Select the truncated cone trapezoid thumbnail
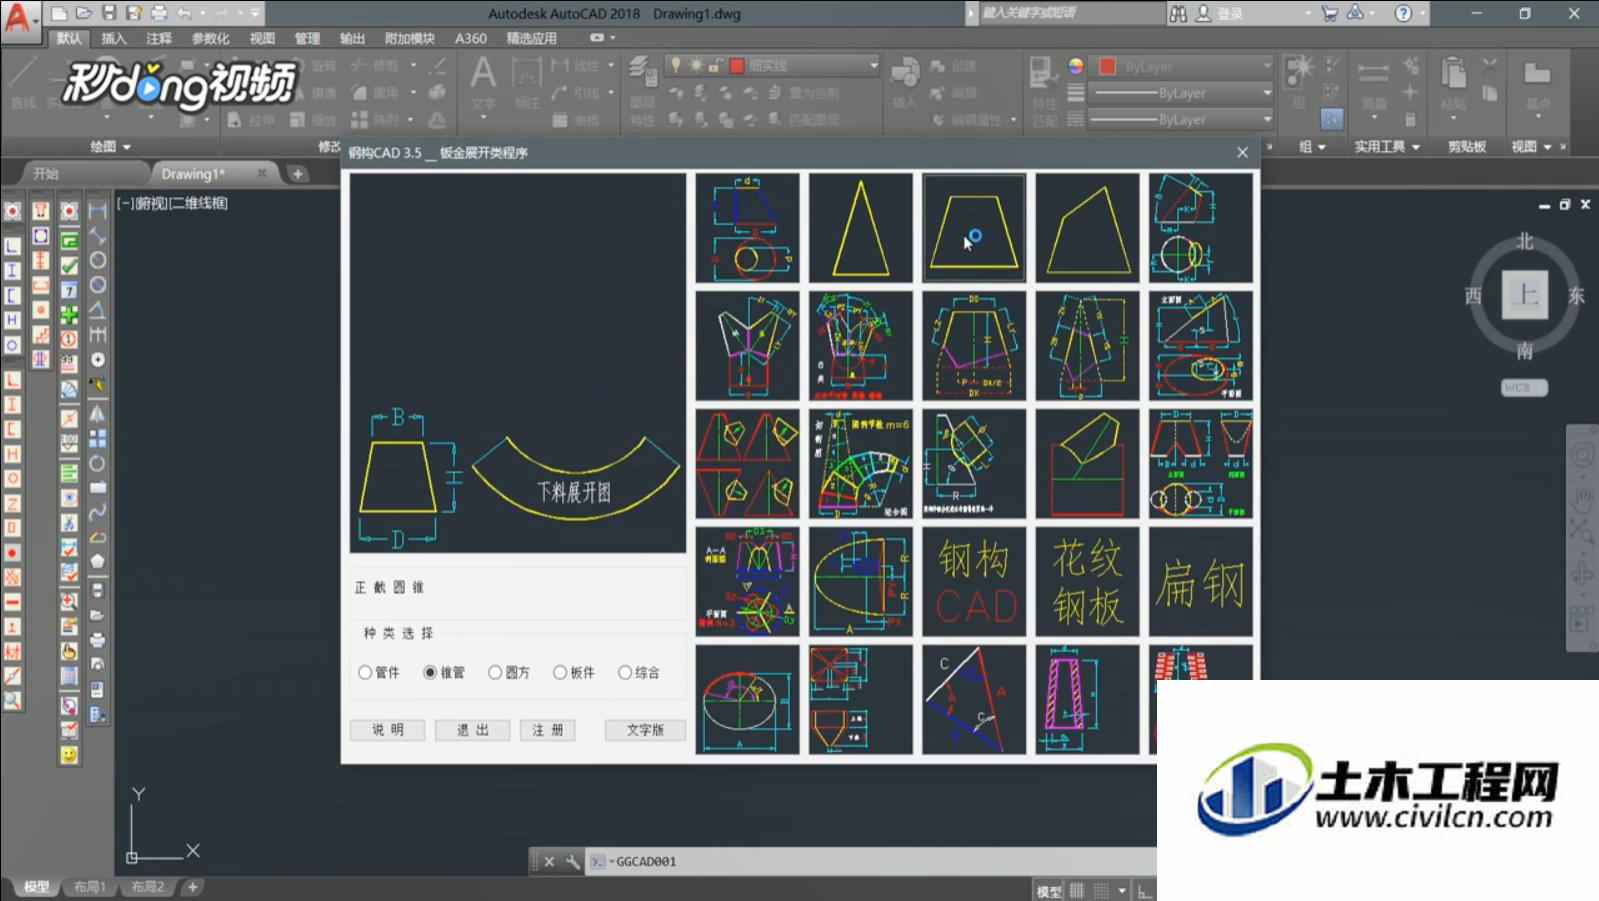 click(x=974, y=227)
